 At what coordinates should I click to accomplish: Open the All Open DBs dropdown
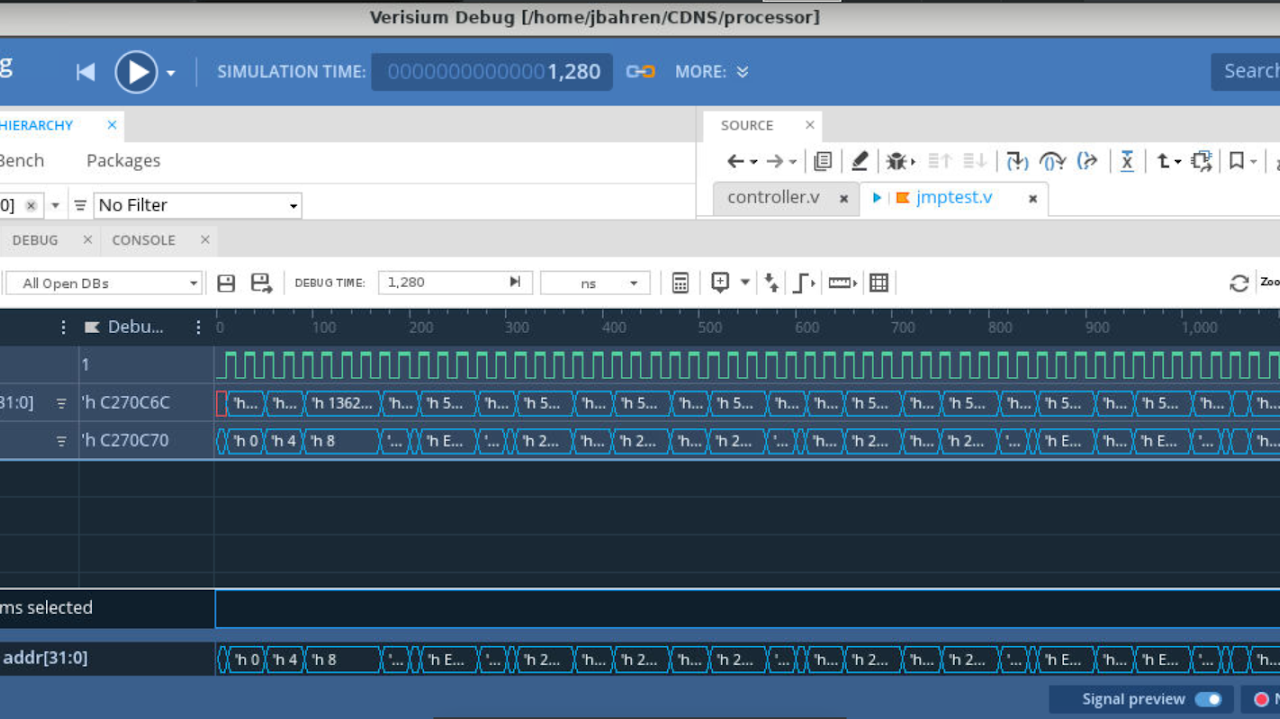[x=104, y=283]
